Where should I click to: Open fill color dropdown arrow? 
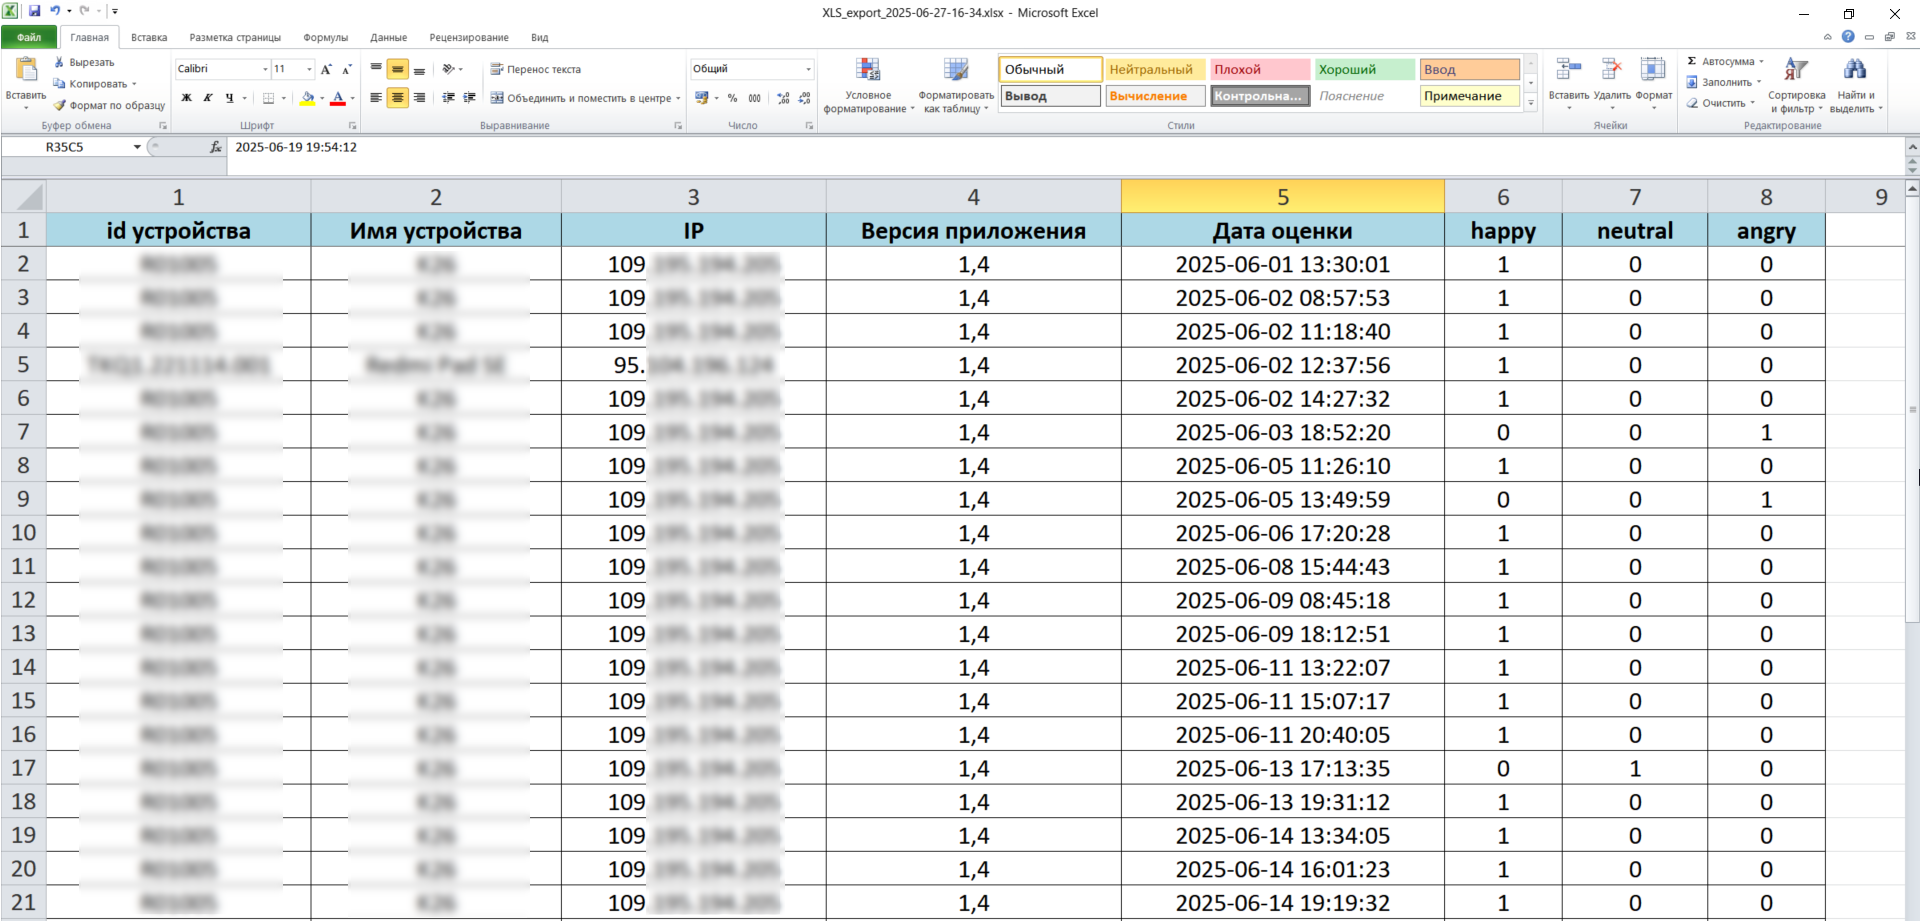click(x=322, y=98)
